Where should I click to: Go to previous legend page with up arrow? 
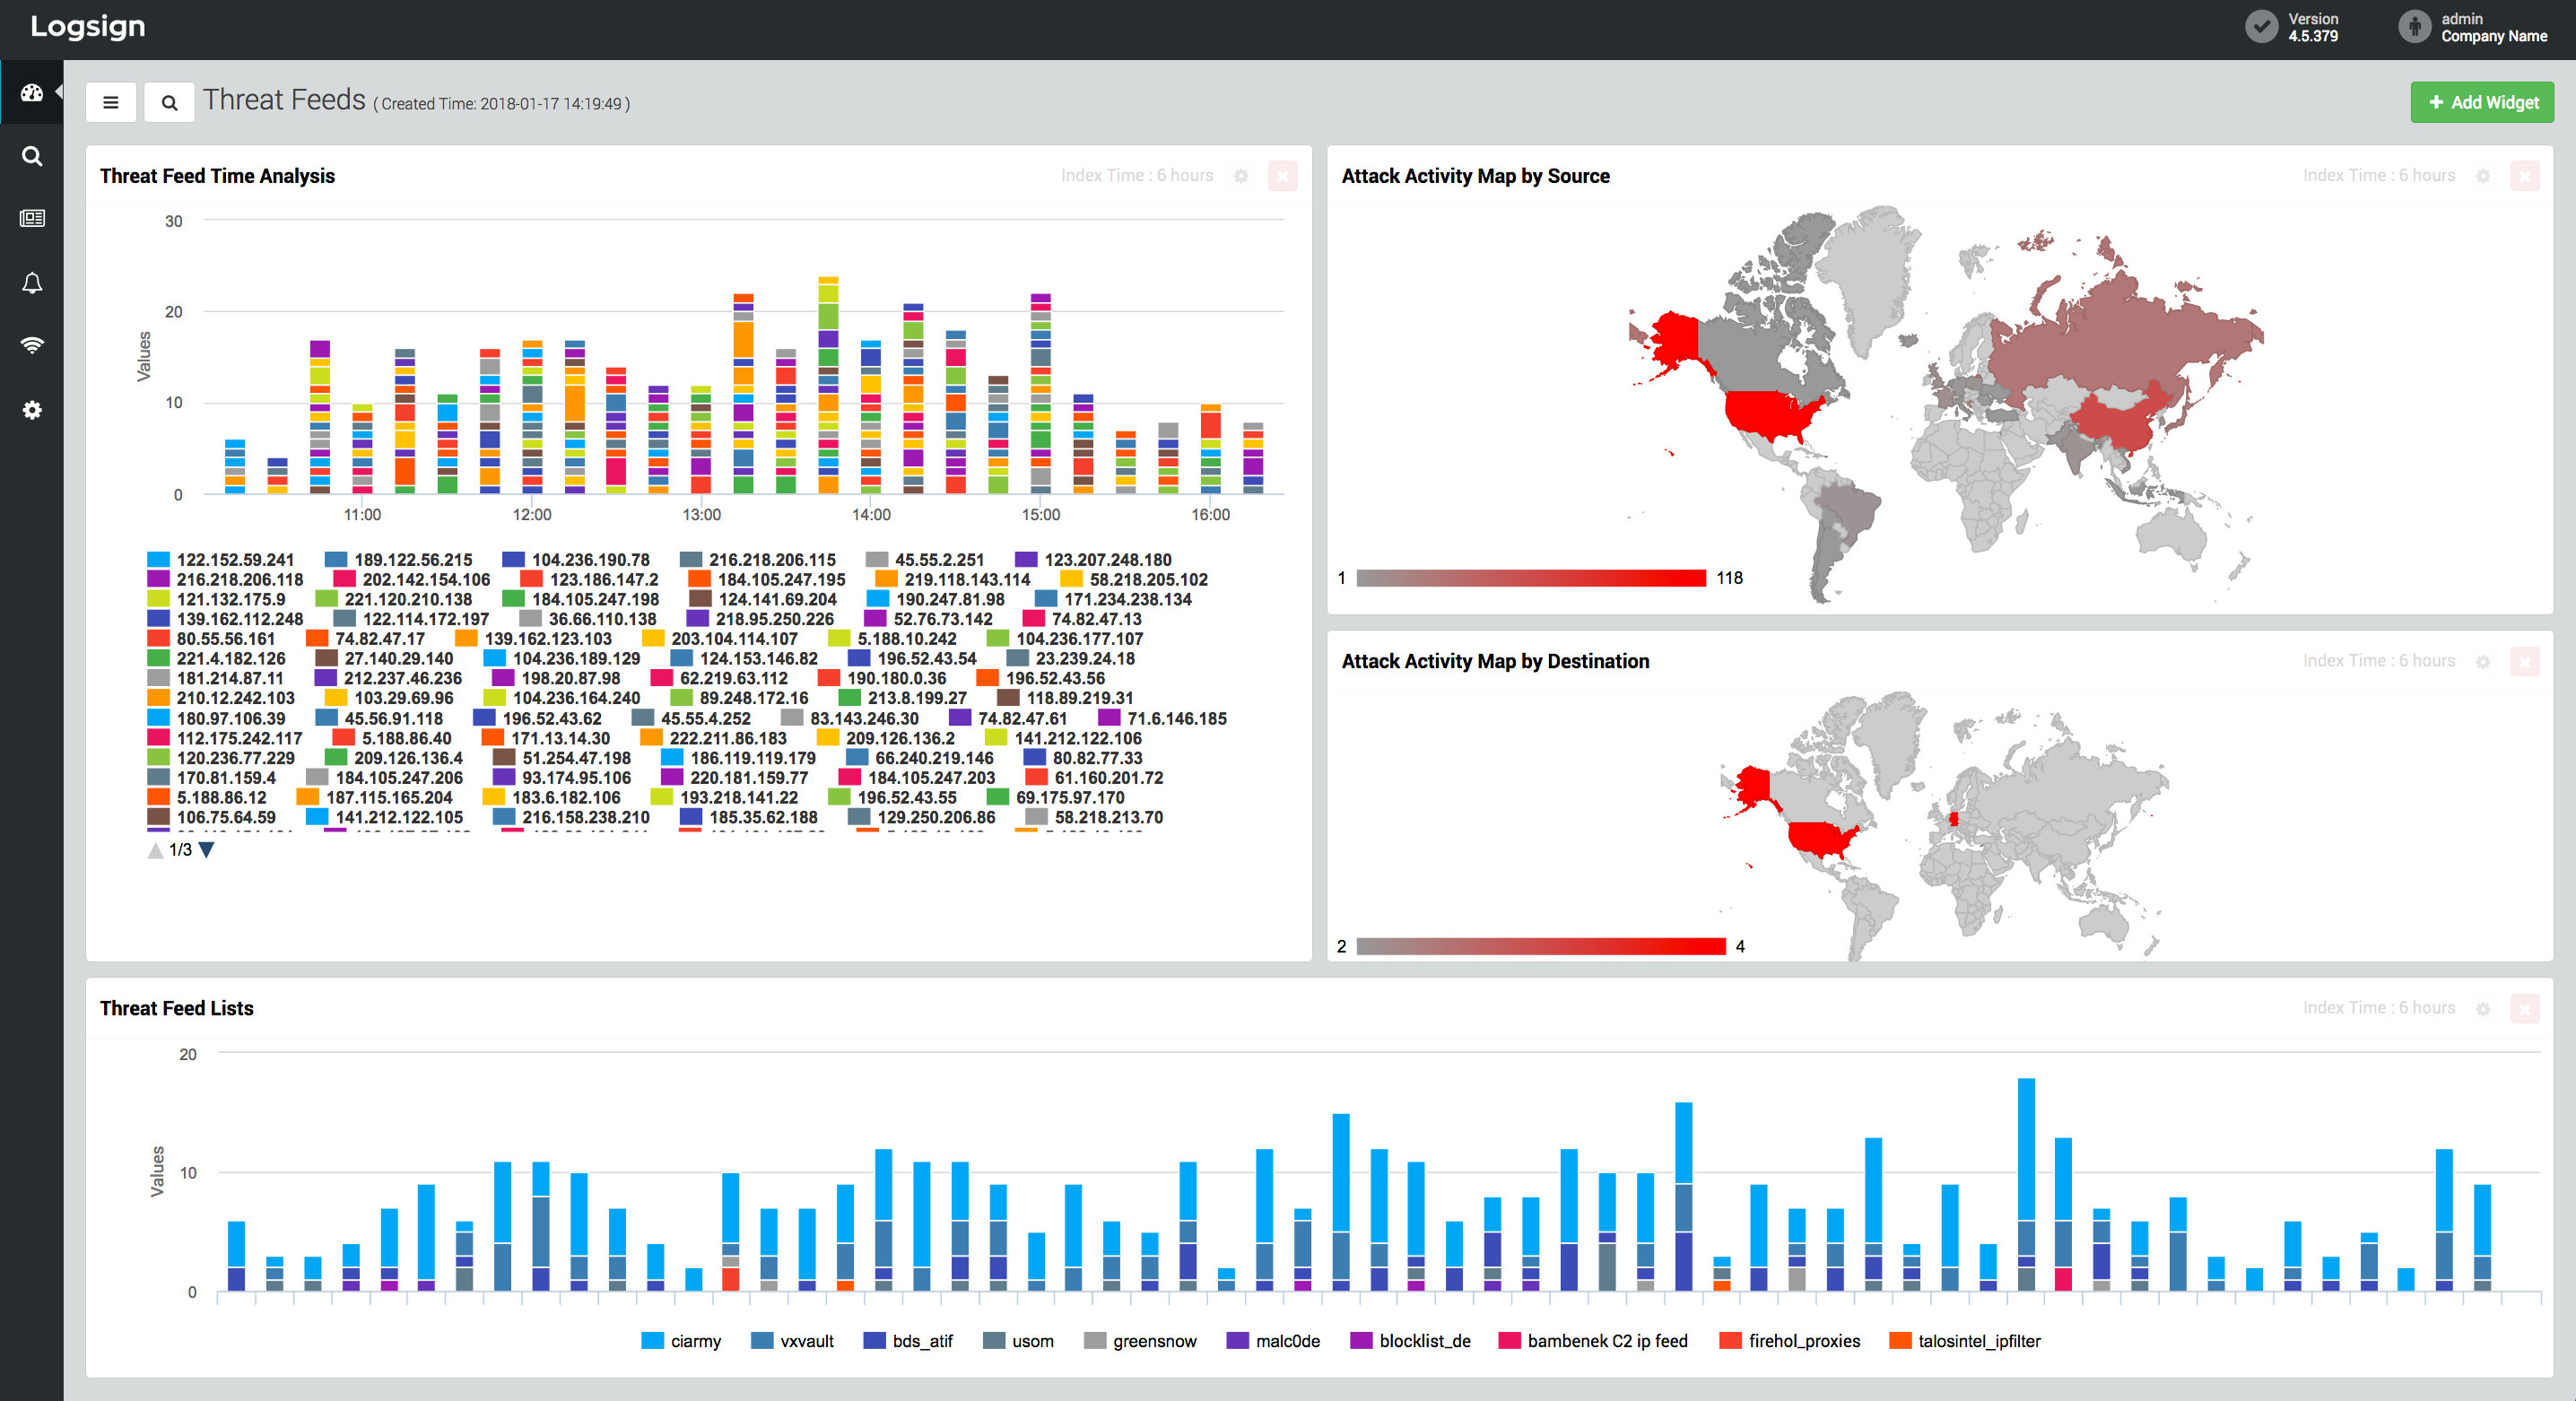pos(156,850)
